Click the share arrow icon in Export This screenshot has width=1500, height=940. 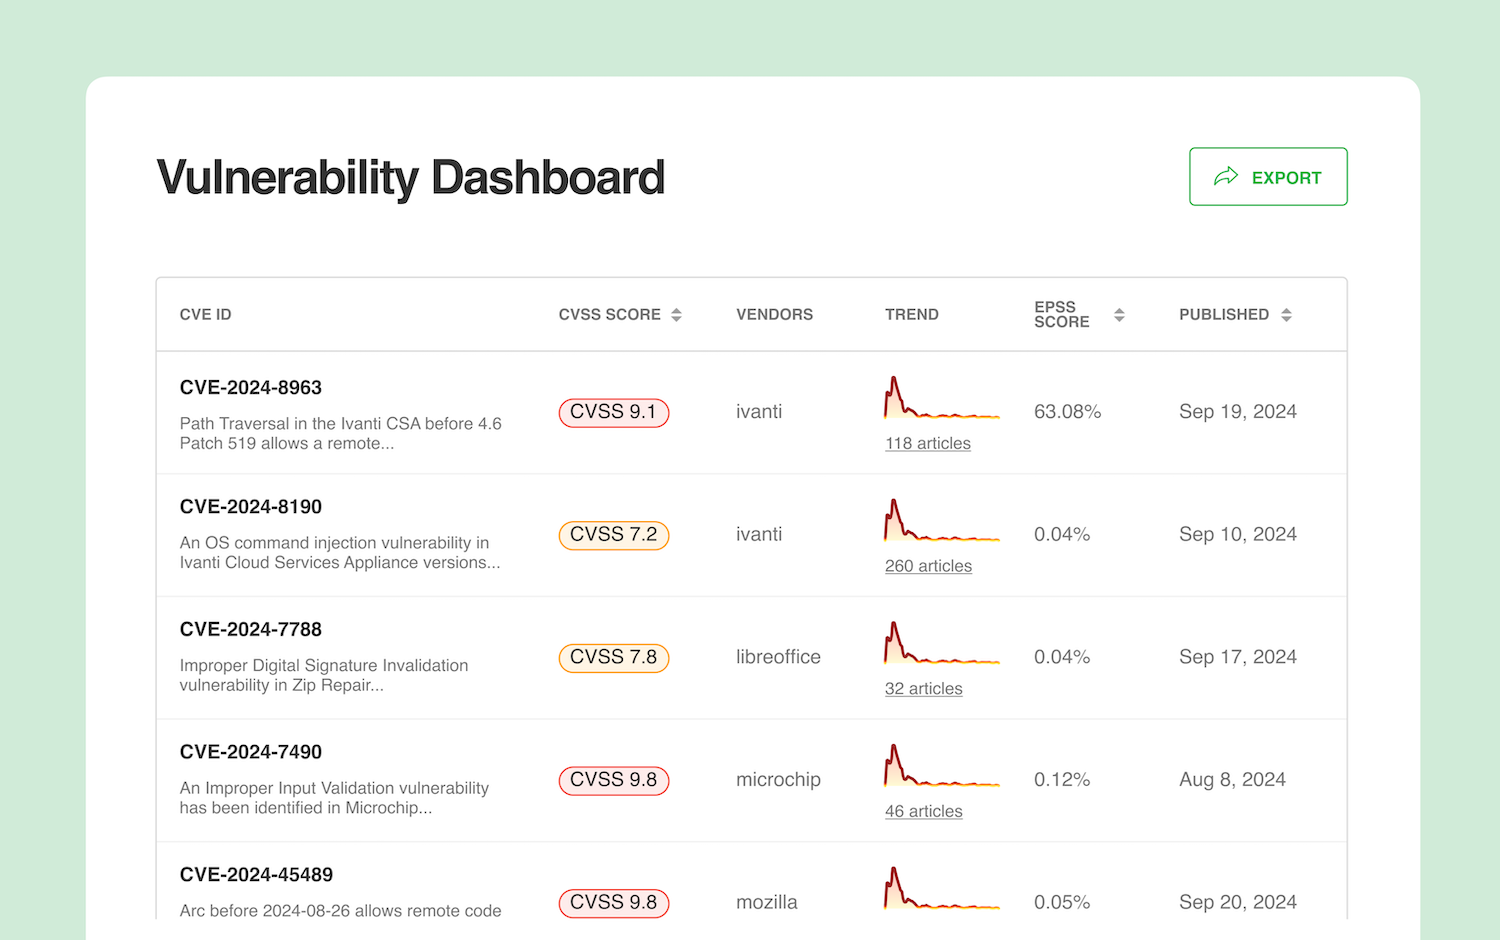click(1226, 177)
